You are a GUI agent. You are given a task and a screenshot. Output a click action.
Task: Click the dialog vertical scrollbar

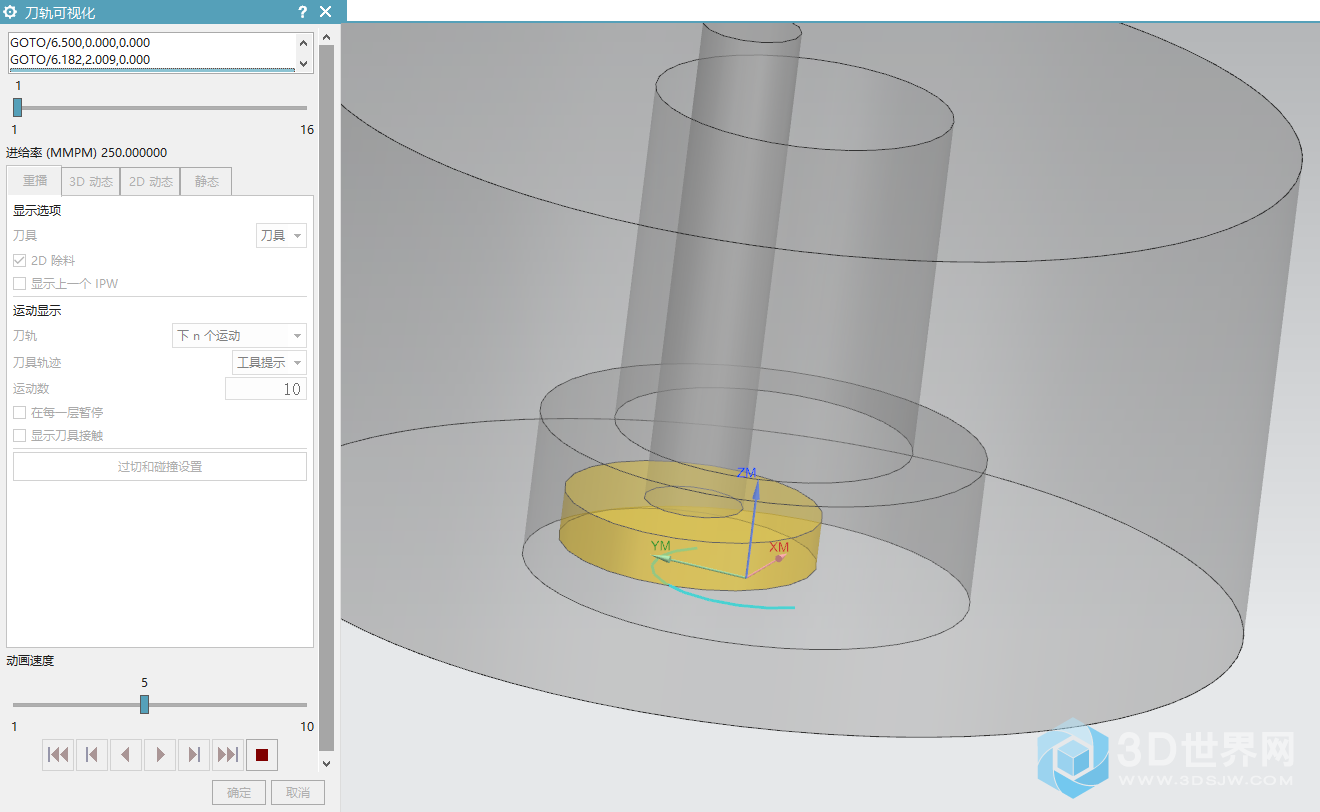[x=326, y=397]
